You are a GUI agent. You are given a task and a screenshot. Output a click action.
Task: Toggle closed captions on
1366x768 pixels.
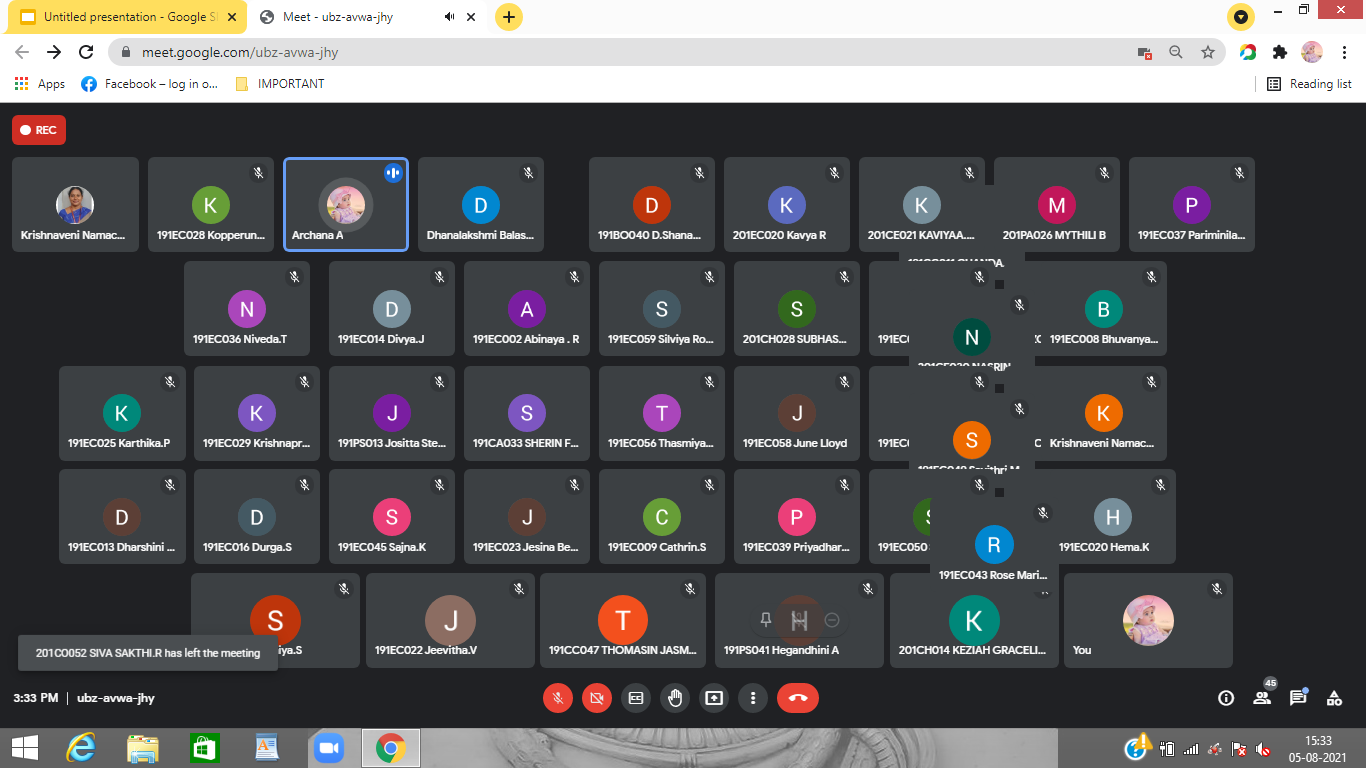636,698
